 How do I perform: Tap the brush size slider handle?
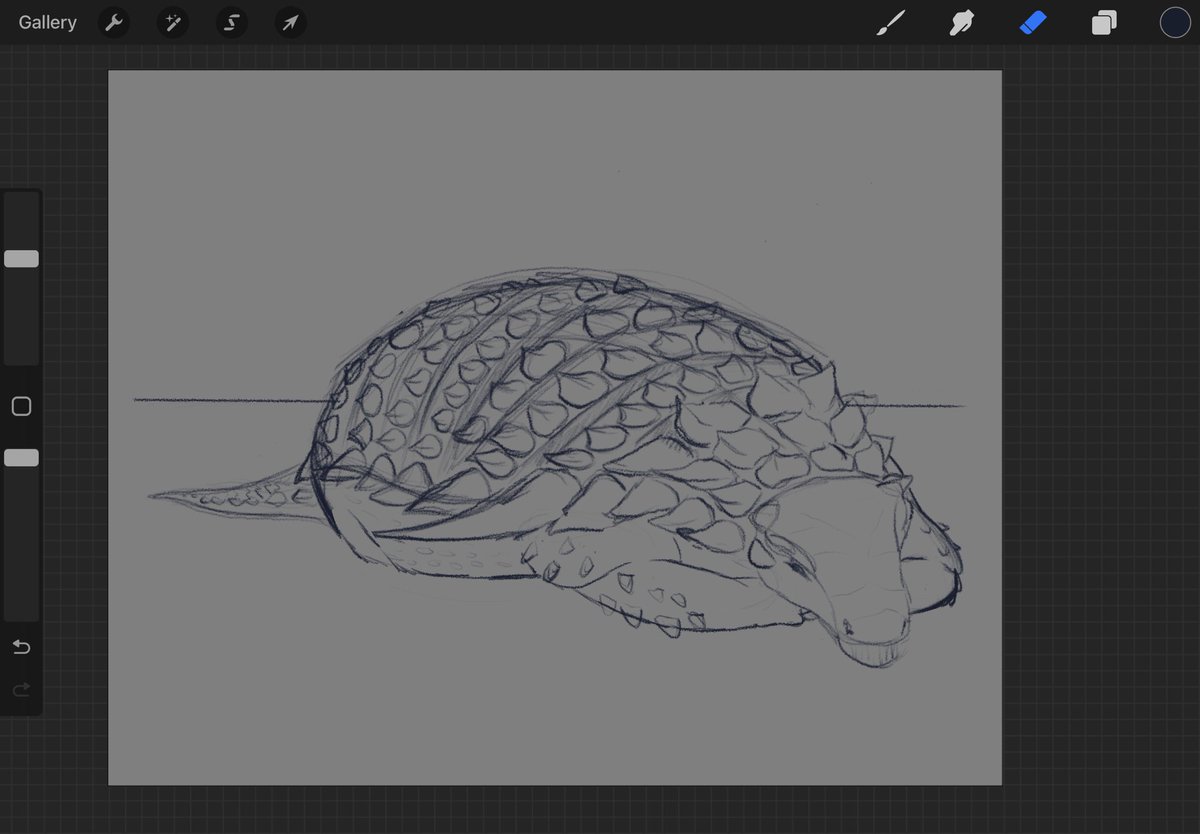click(21, 259)
